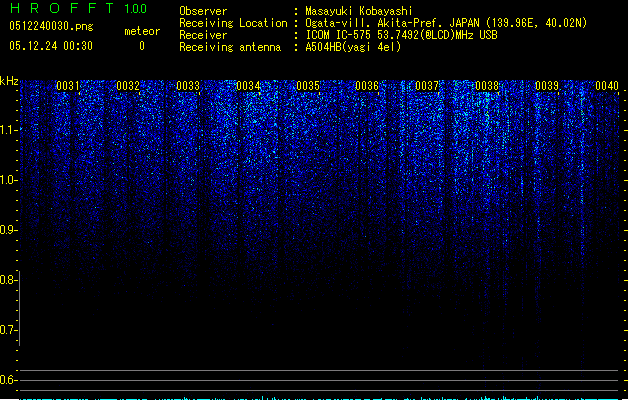
Task: Select the 0036 time marker
Action: click(x=367, y=86)
